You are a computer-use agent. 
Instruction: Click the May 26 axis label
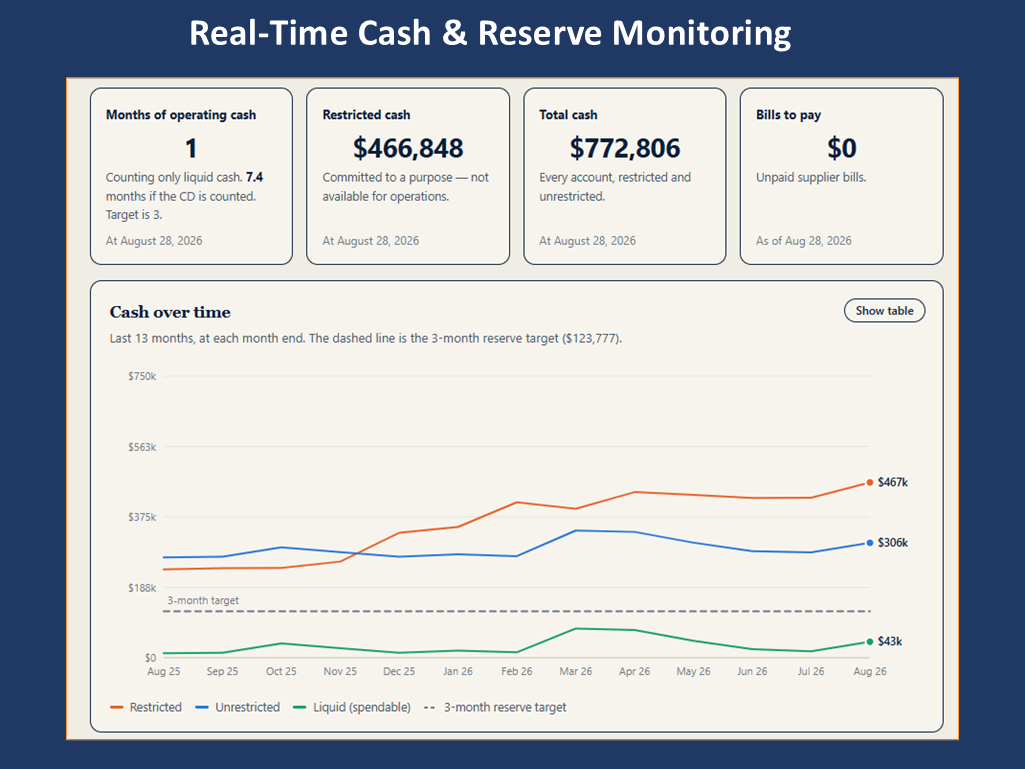(693, 671)
